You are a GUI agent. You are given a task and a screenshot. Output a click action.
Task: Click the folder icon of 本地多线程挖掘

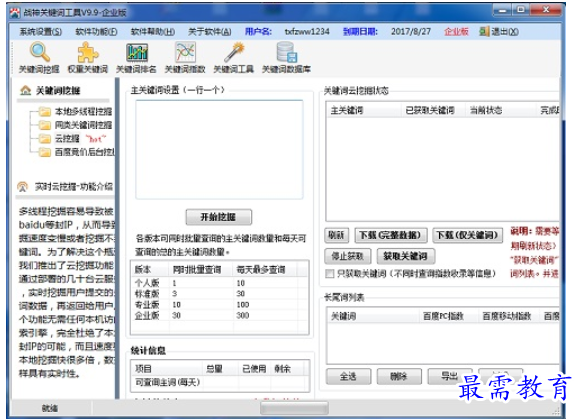tap(45, 111)
